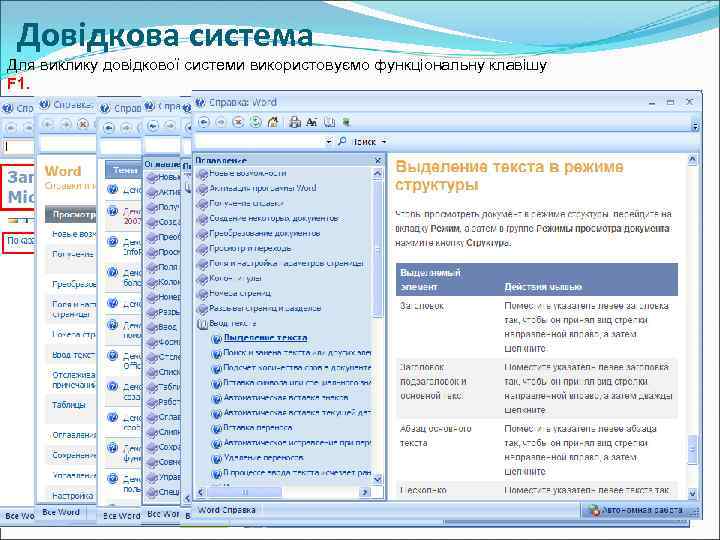720x540 pixels.
Task: Minimize the Справка: Word window
Action: 652,103
